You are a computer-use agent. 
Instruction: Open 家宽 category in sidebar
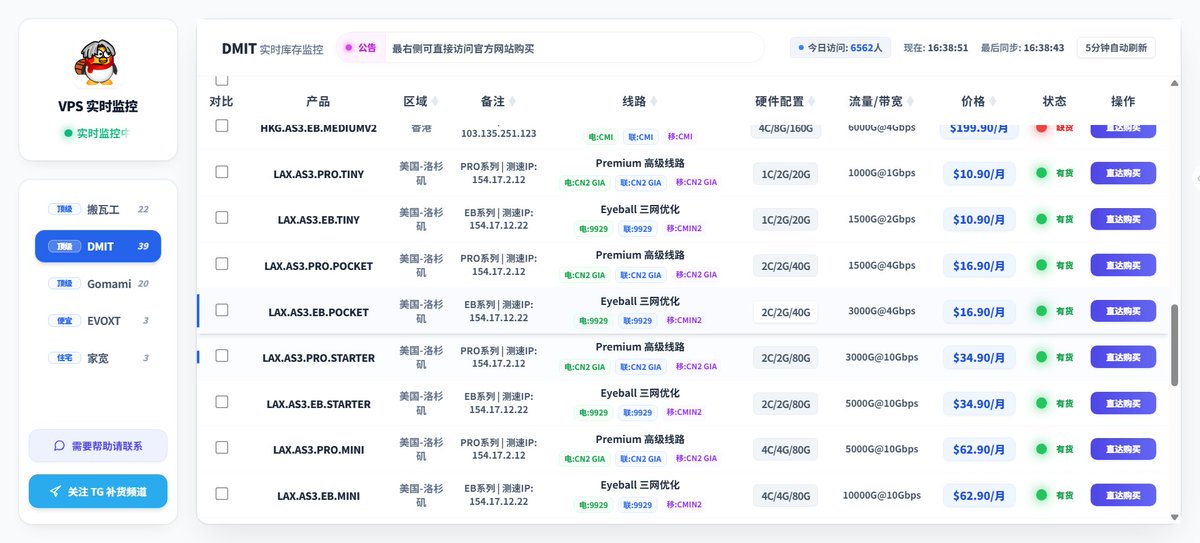pos(98,357)
